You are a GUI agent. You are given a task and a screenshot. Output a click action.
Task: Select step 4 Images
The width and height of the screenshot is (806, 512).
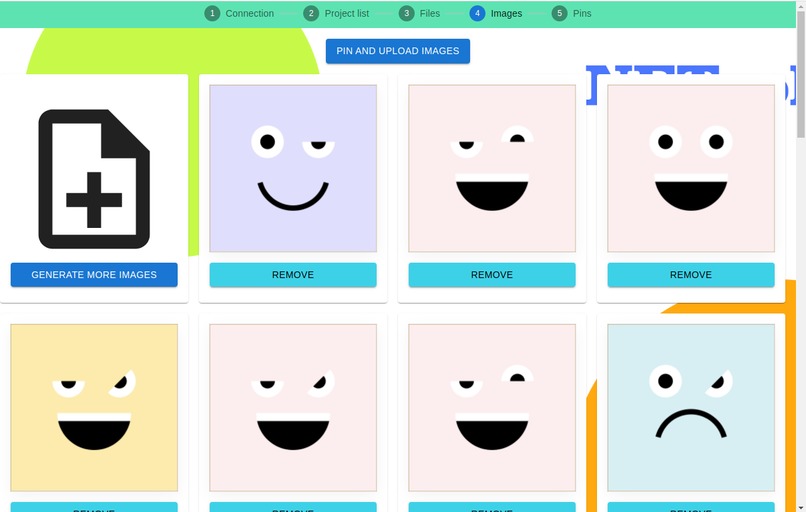click(496, 13)
